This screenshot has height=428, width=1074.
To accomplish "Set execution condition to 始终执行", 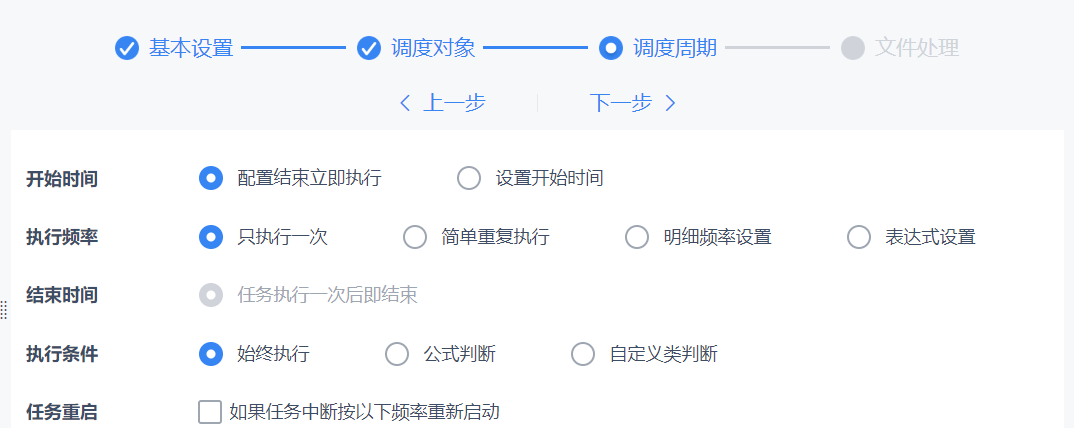I will pyautogui.click(x=211, y=354).
